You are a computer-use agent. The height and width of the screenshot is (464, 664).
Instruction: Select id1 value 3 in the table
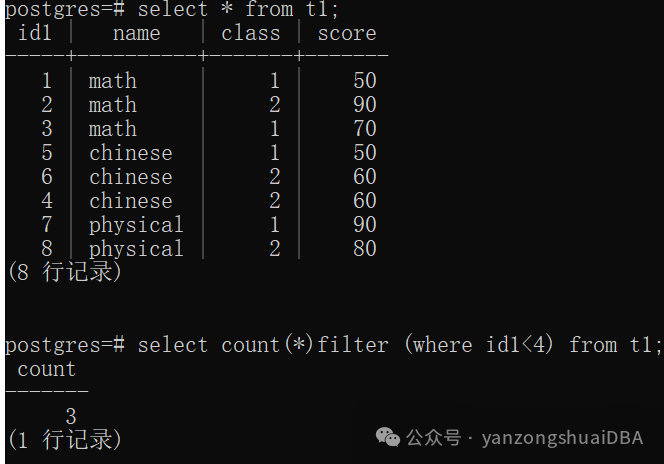pos(47,128)
